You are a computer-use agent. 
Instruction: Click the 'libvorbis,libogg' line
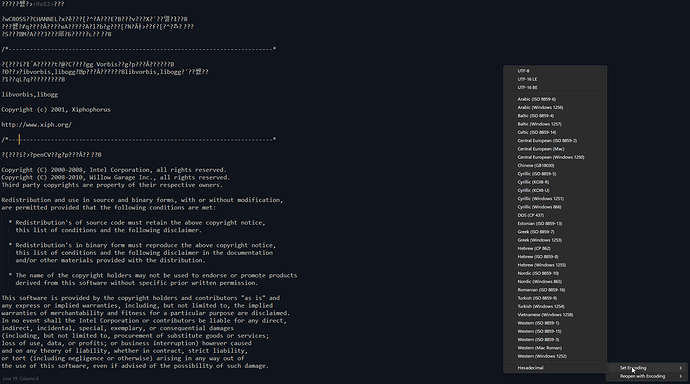pyautogui.click(x=29, y=95)
